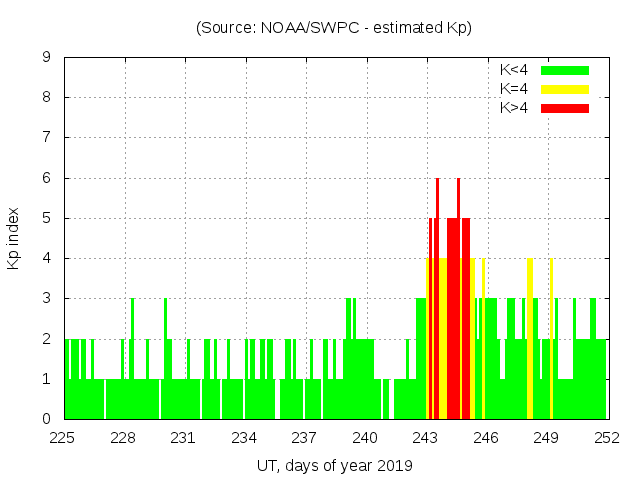Select the 'K>4' legend text label
Screen dimensions: 640x480
tap(513, 107)
